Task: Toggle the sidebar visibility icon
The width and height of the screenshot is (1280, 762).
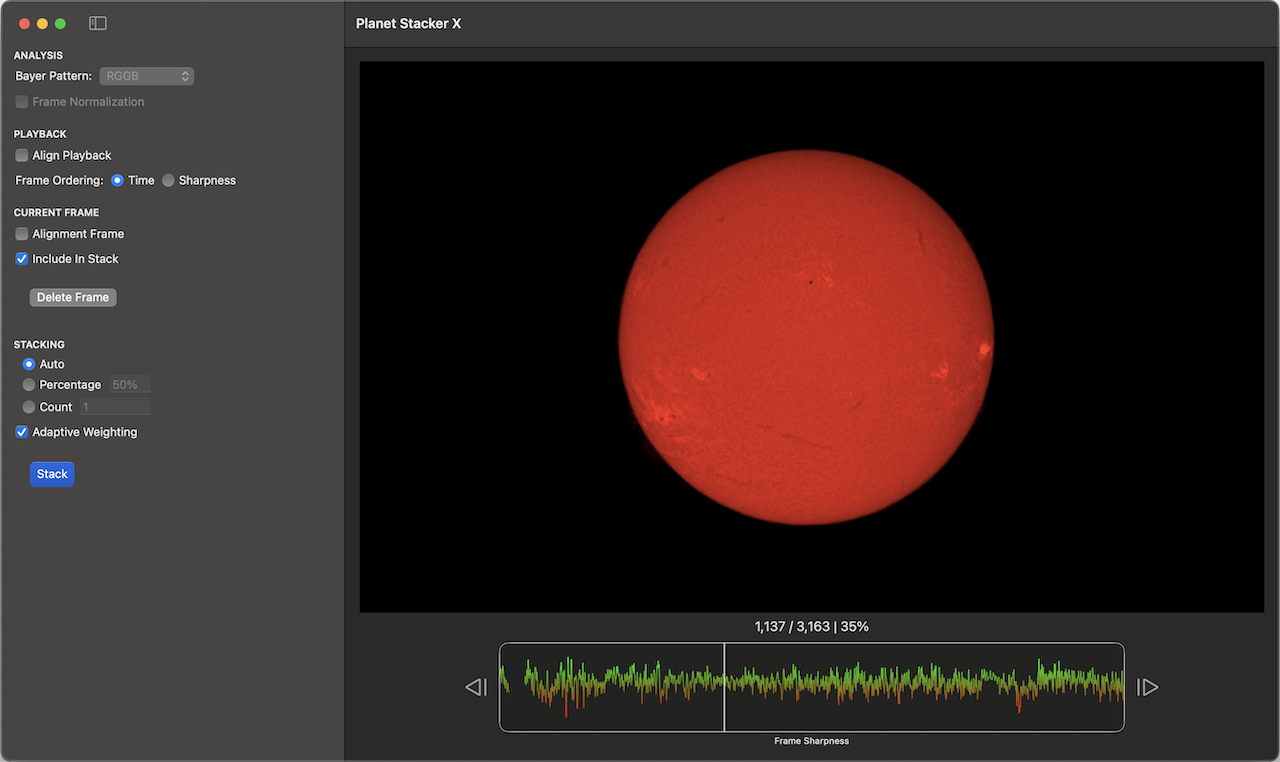Action: [x=97, y=23]
